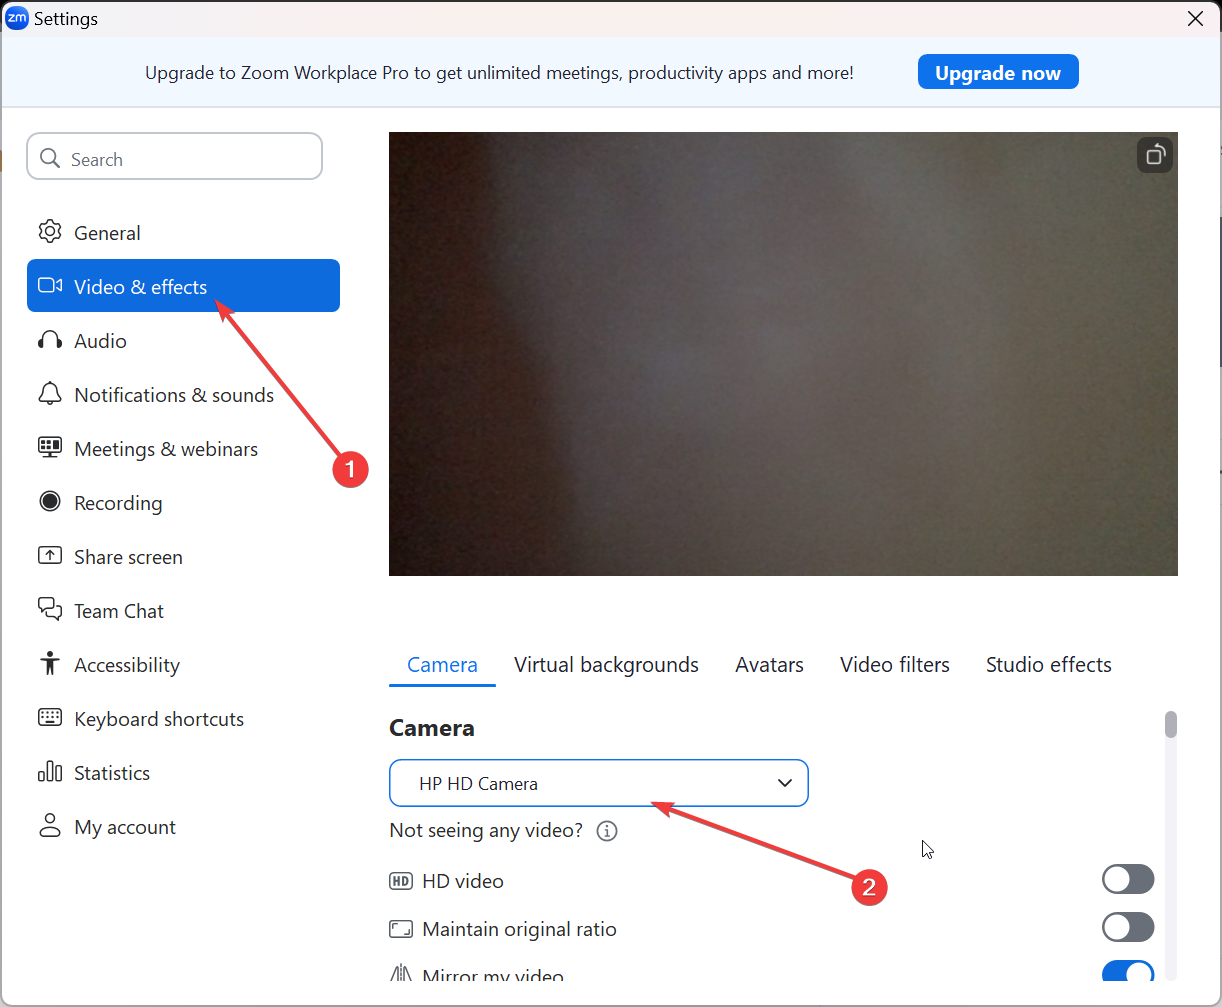Click the Video & effects camera icon
The height and width of the screenshot is (1007, 1222).
[x=50, y=286]
